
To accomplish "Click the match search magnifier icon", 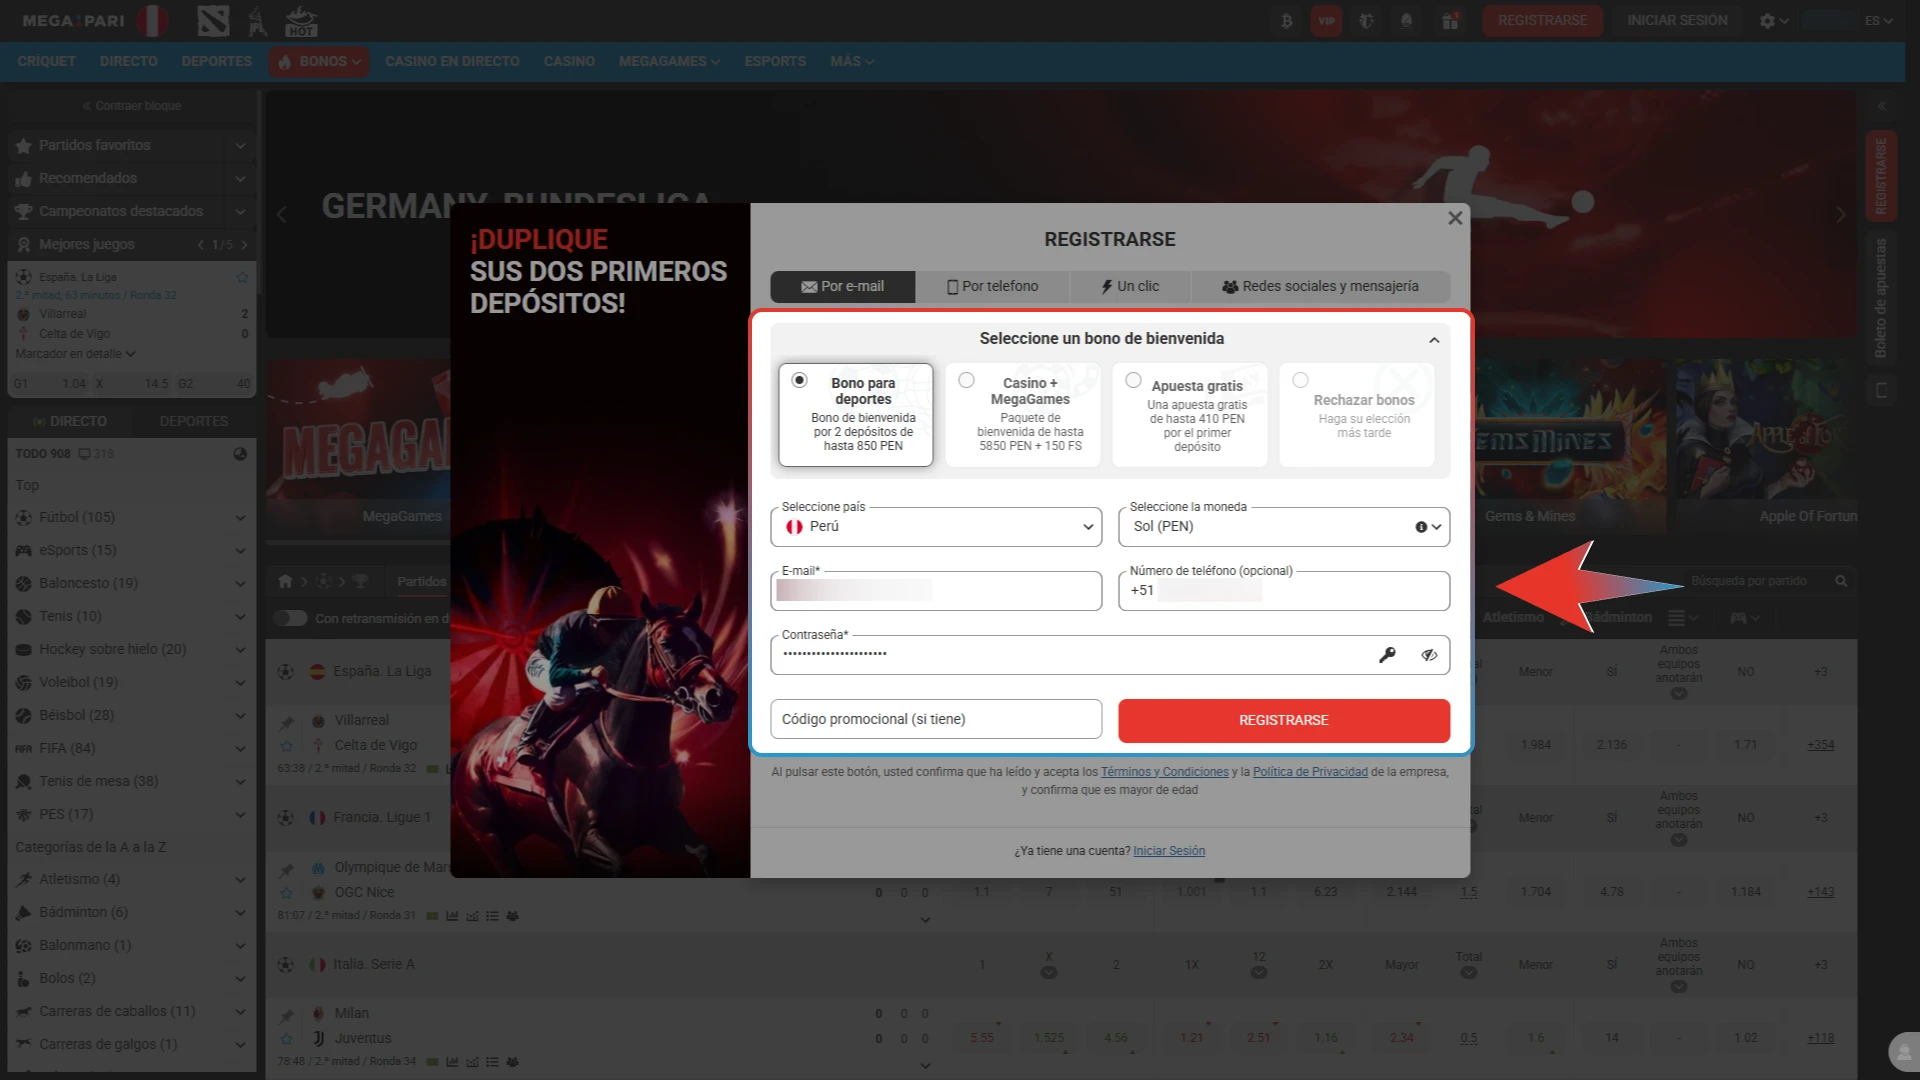I will [1841, 581].
